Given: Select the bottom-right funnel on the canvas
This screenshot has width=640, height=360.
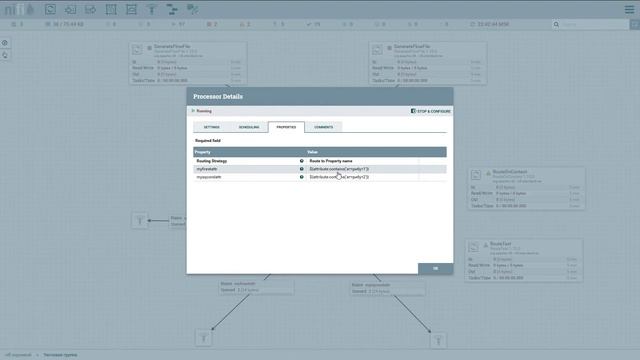Looking at the screenshot, I should [438, 340].
